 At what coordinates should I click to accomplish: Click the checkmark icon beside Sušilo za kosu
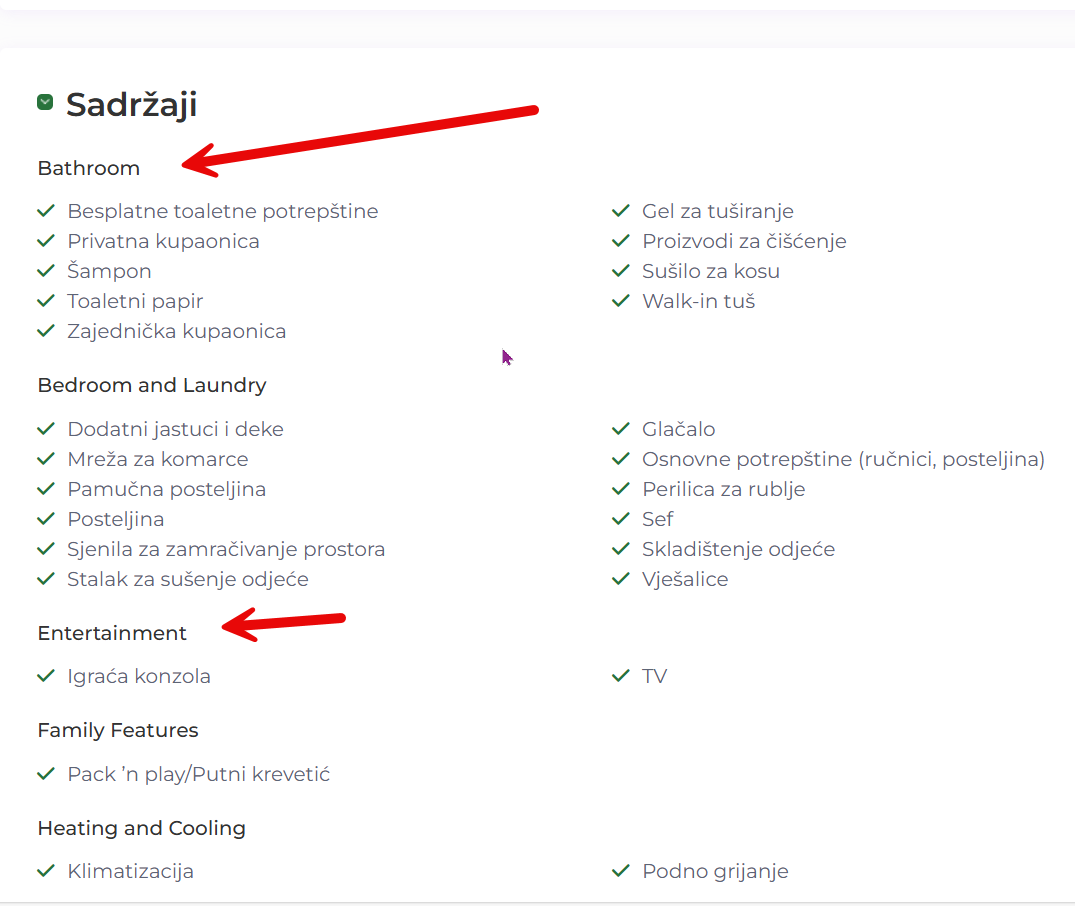[x=620, y=271]
